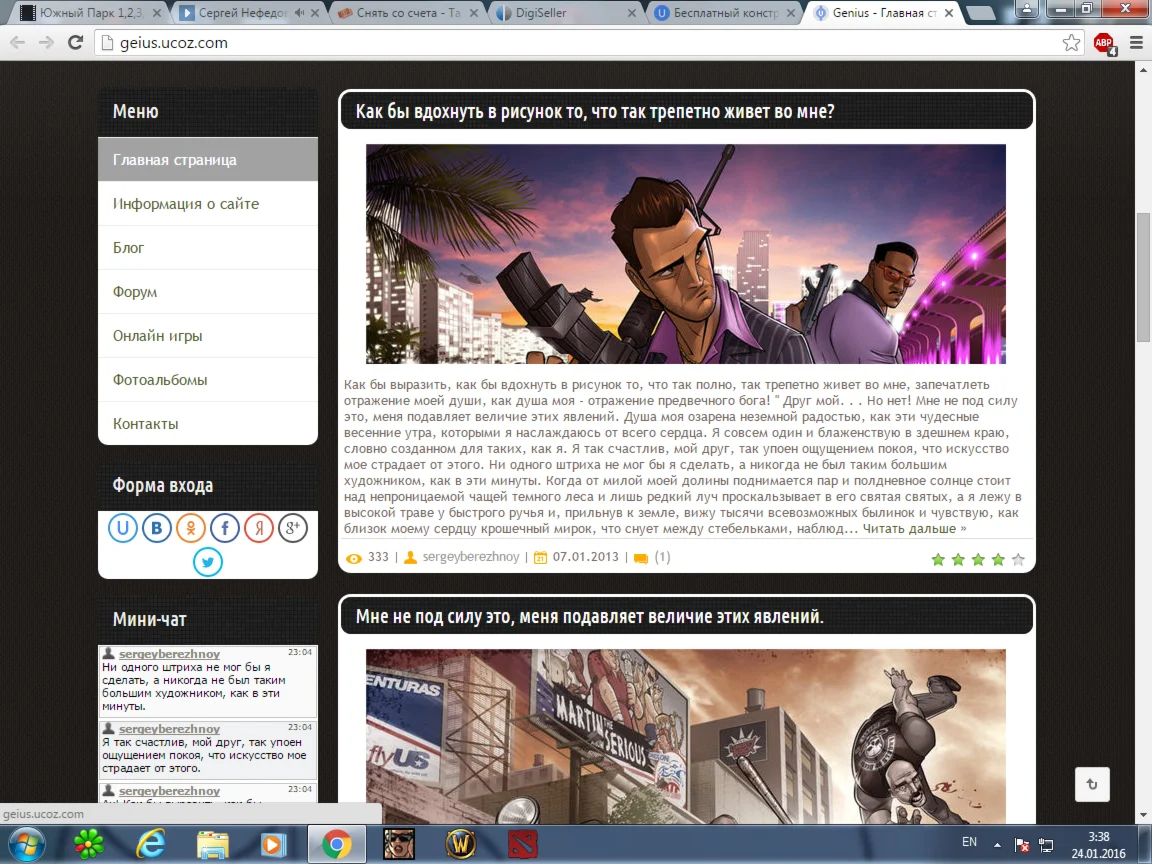
Task: Open the Windows Start button
Action: click(26, 844)
